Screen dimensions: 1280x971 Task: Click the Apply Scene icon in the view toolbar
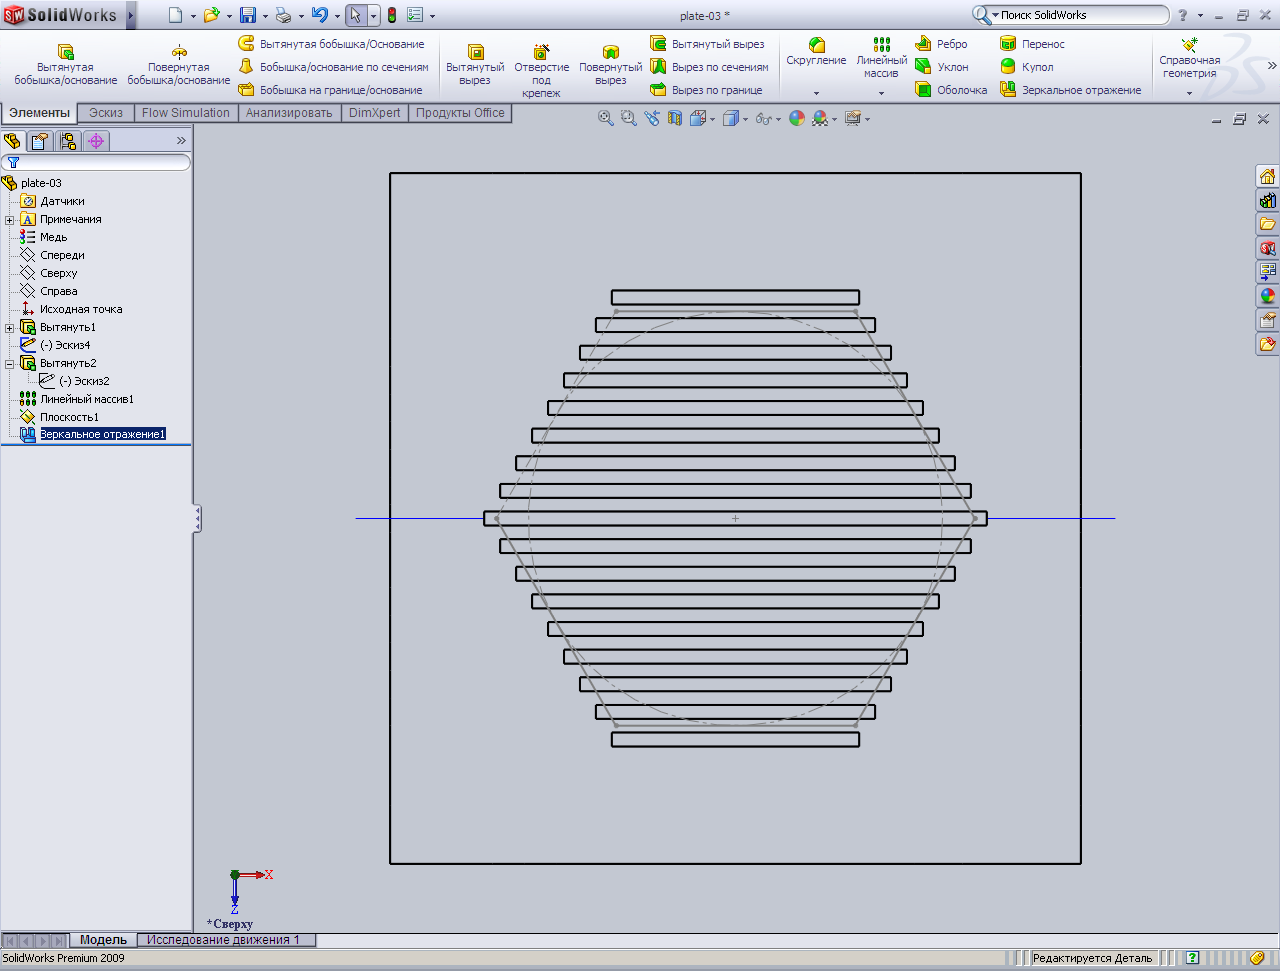point(821,118)
